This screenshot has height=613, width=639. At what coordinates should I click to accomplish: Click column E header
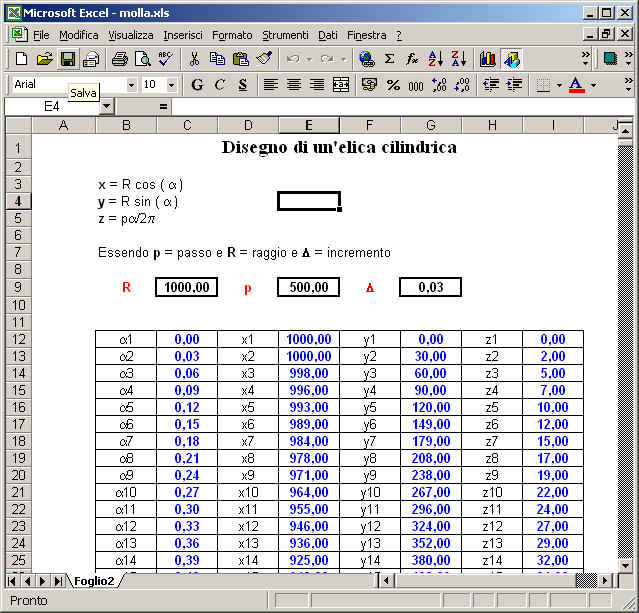click(x=309, y=125)
